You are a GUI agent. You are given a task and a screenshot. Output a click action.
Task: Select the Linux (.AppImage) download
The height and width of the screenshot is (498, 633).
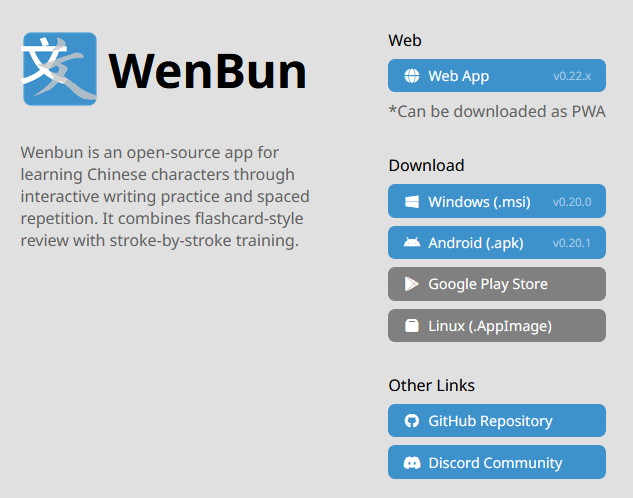[x=497, y=326]
